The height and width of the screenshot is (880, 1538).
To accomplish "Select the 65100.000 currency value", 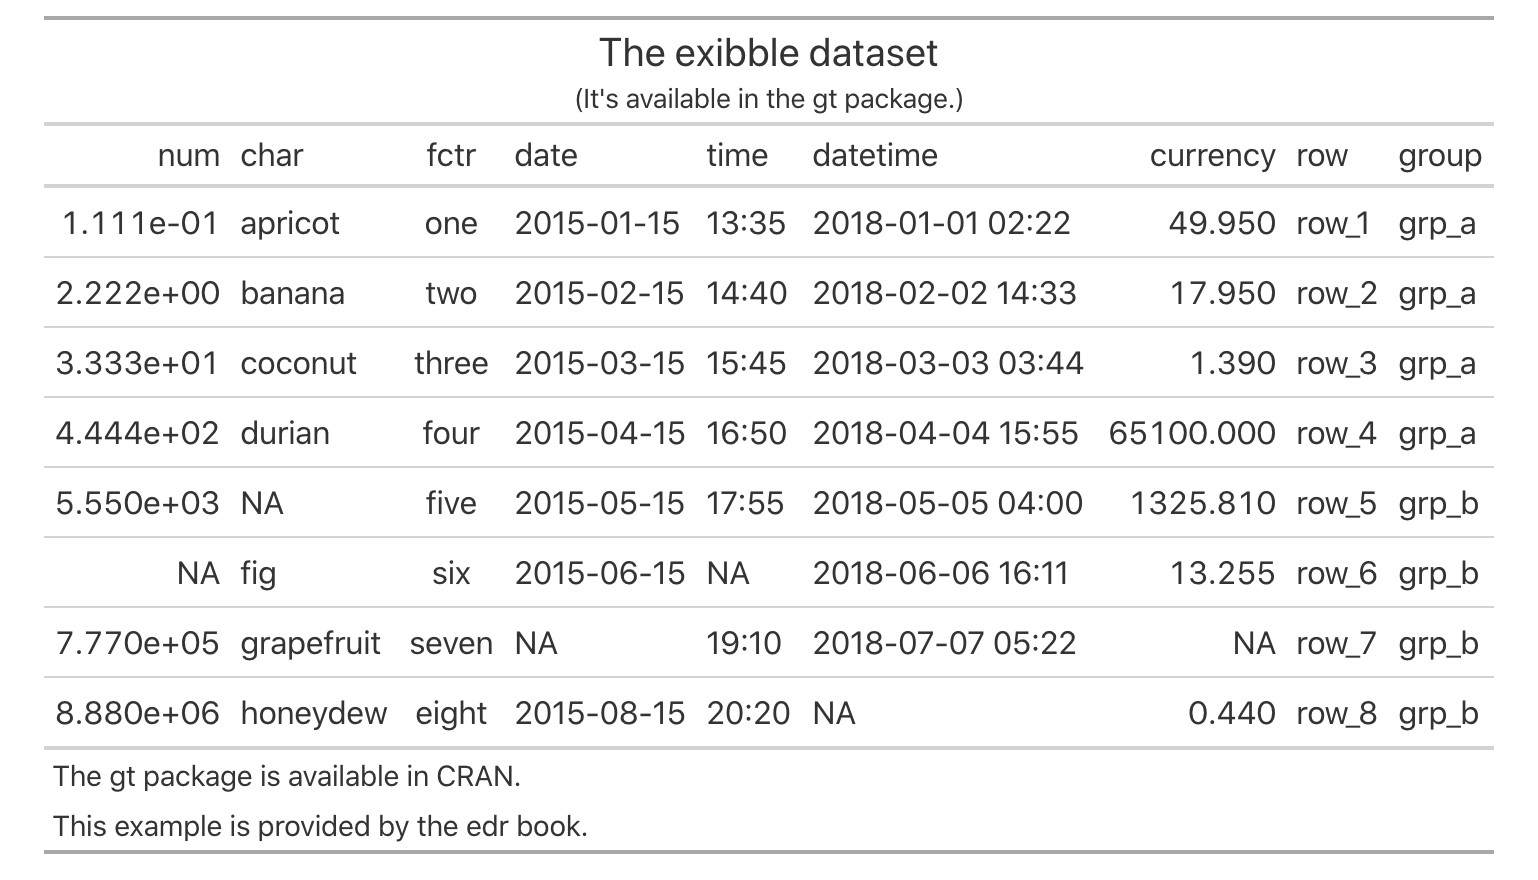I will tap(1192, 433).
